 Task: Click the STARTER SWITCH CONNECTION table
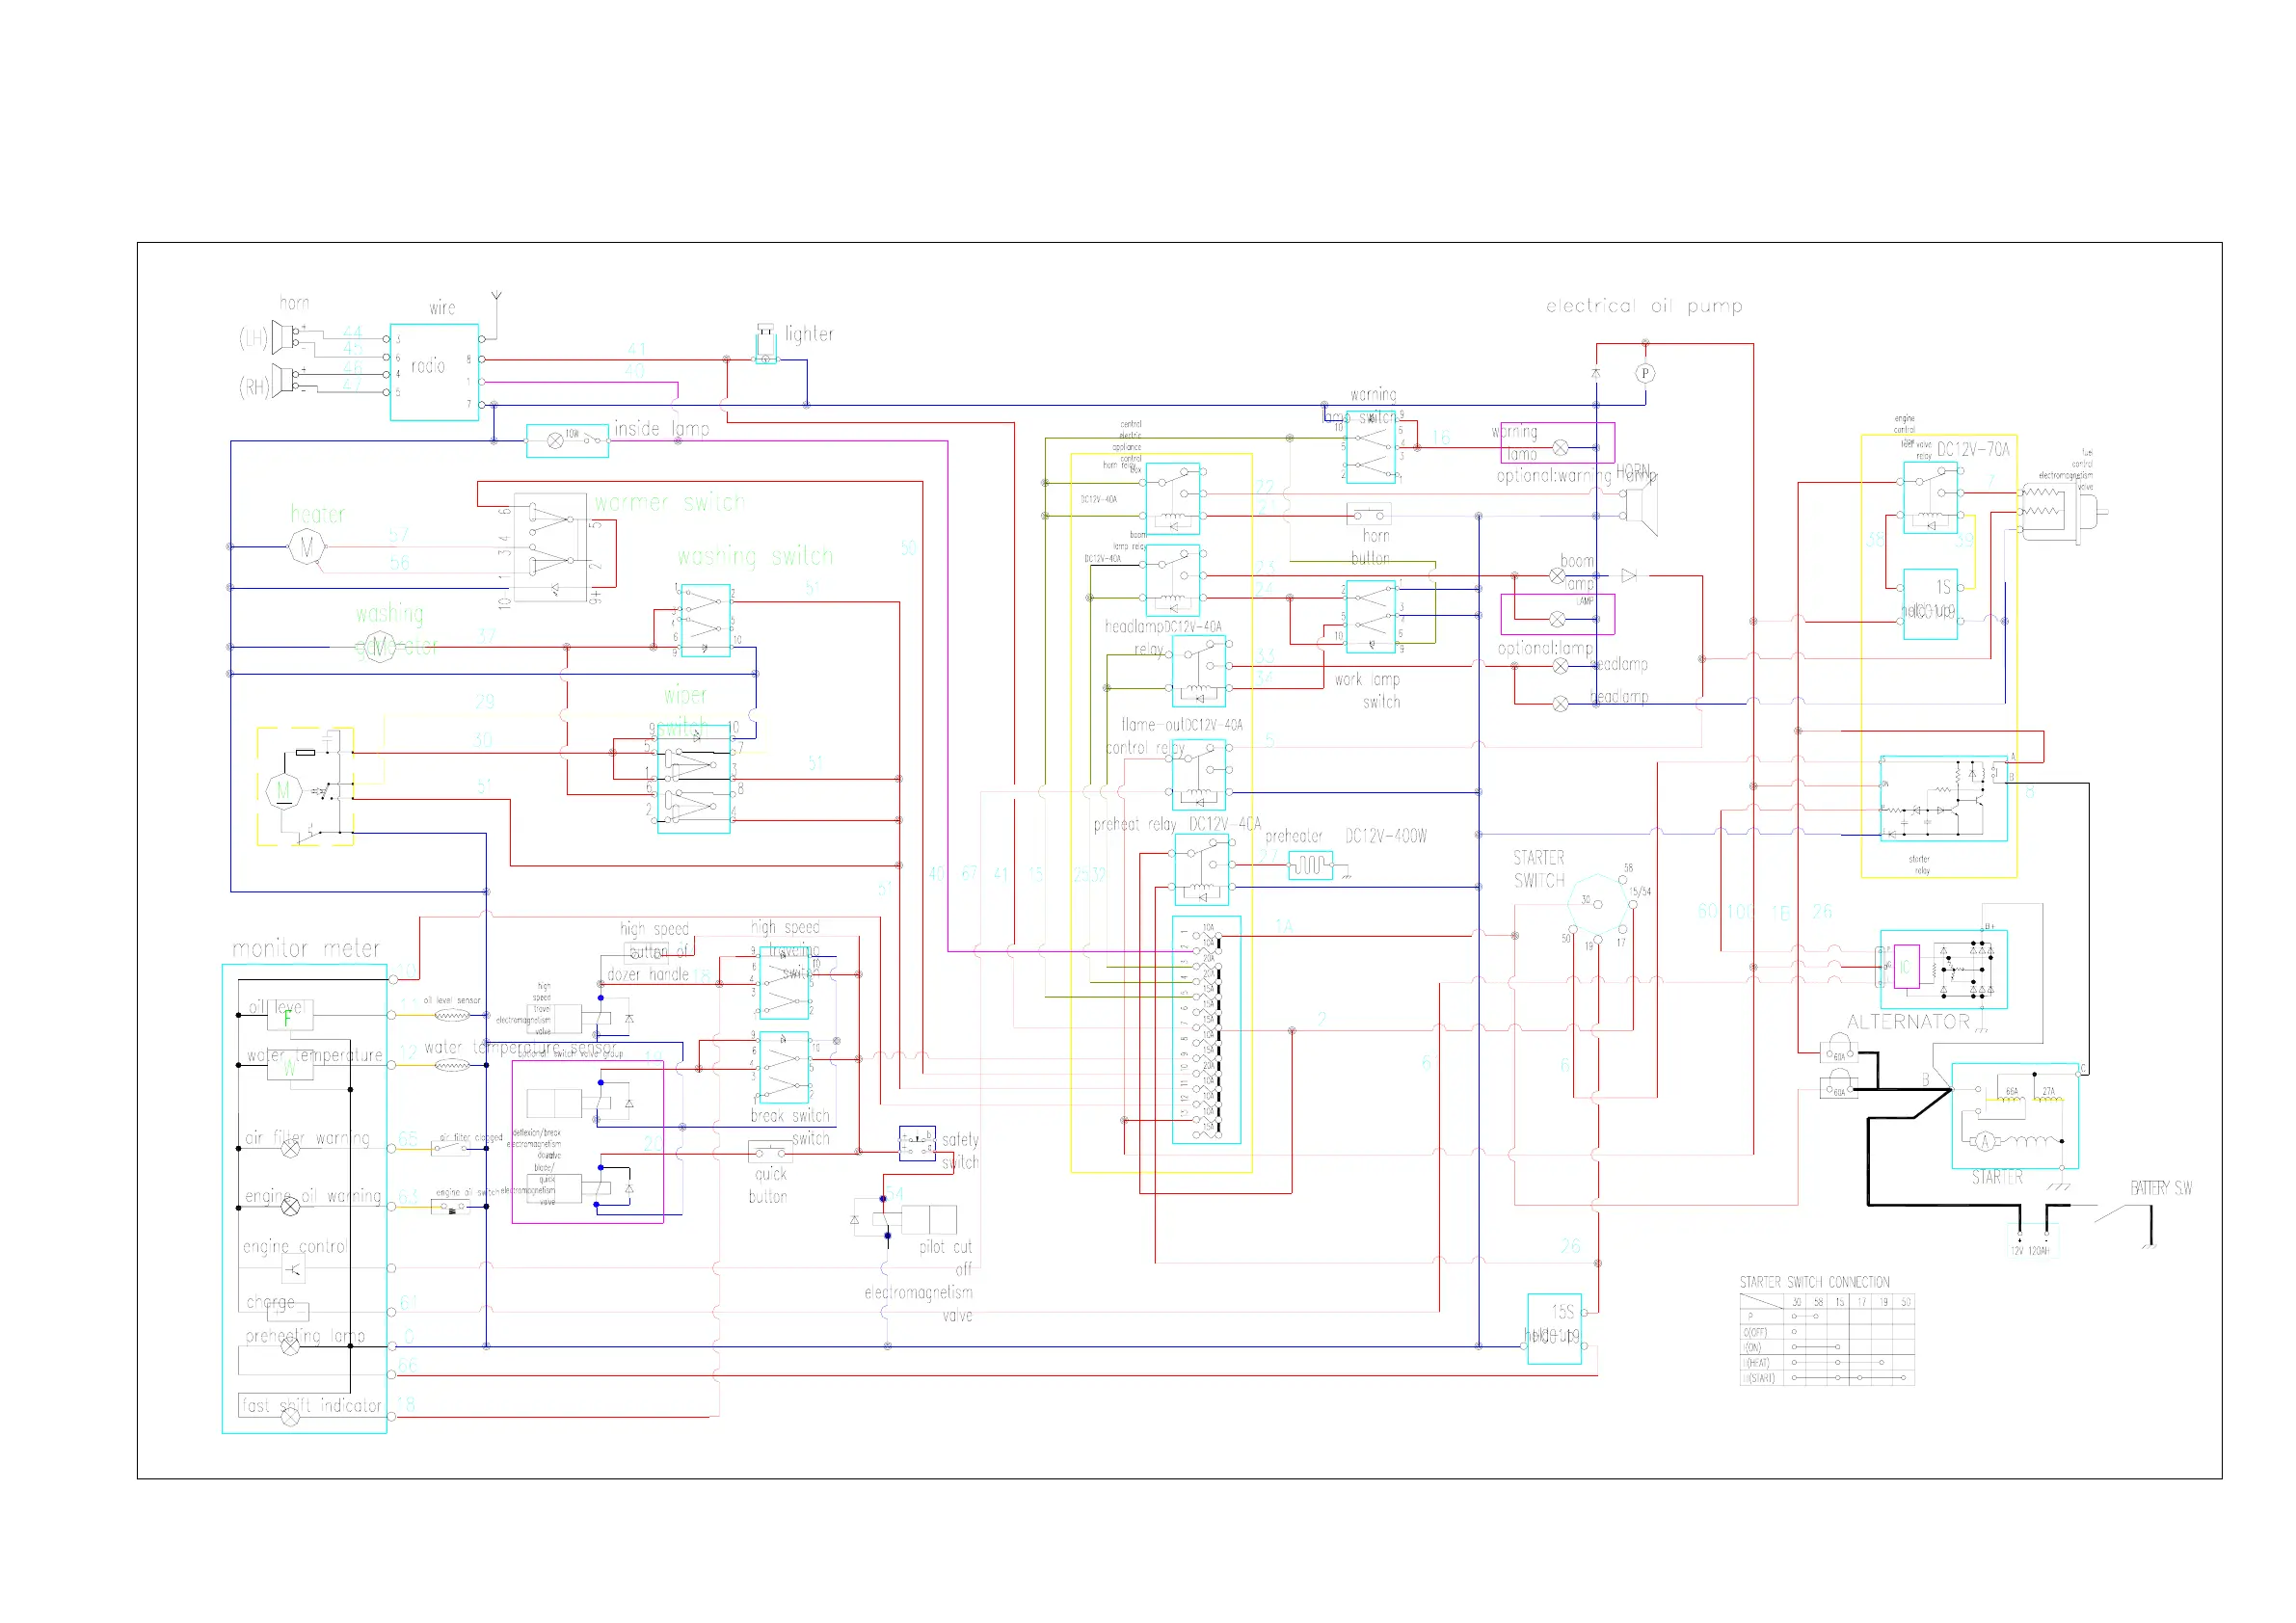pos(1826,1338)
